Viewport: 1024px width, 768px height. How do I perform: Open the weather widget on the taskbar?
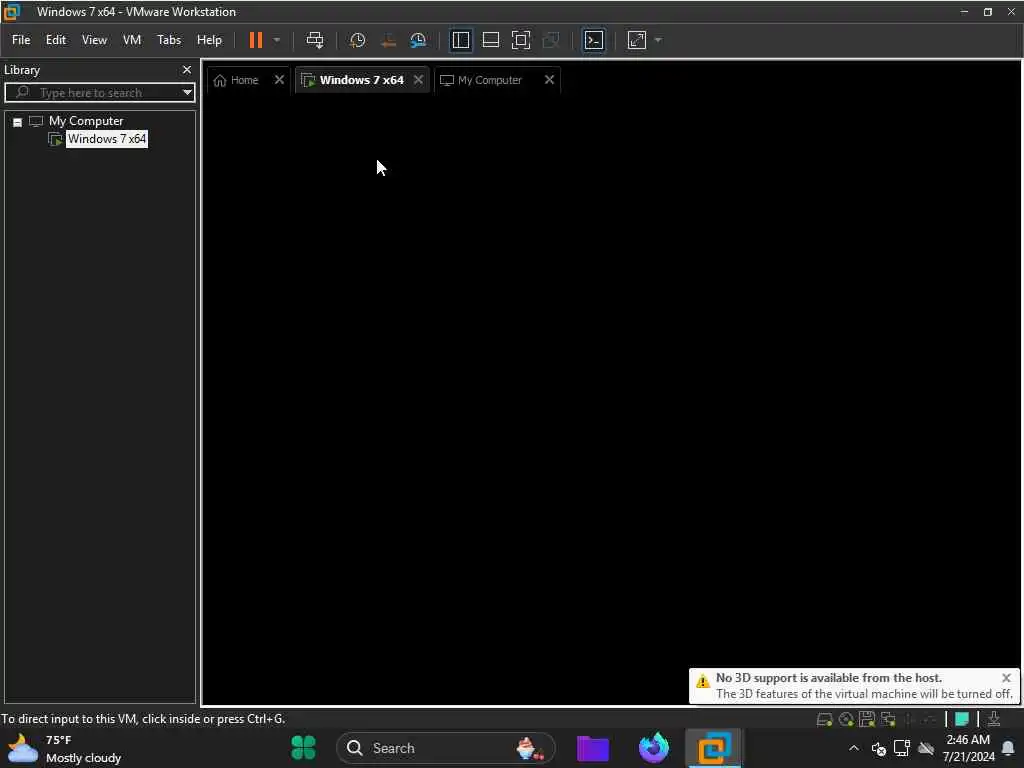click(65, 748)
